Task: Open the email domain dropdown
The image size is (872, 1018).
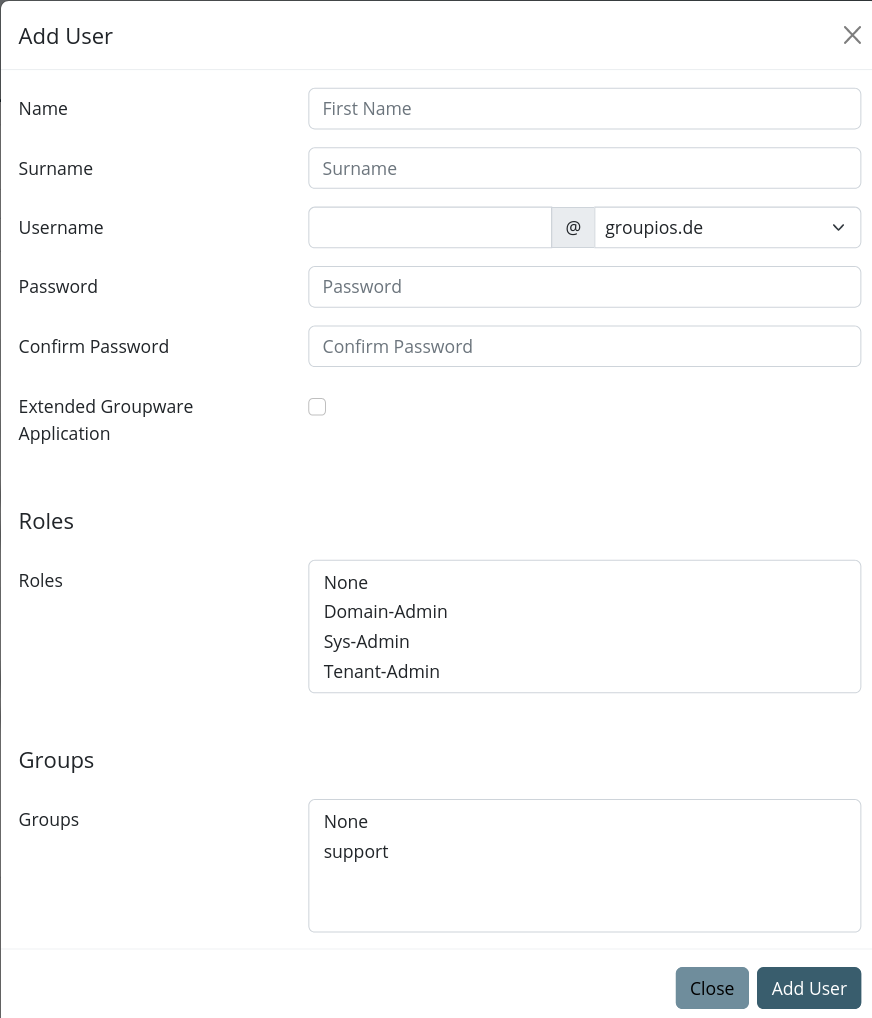Action: click(727, 227)
